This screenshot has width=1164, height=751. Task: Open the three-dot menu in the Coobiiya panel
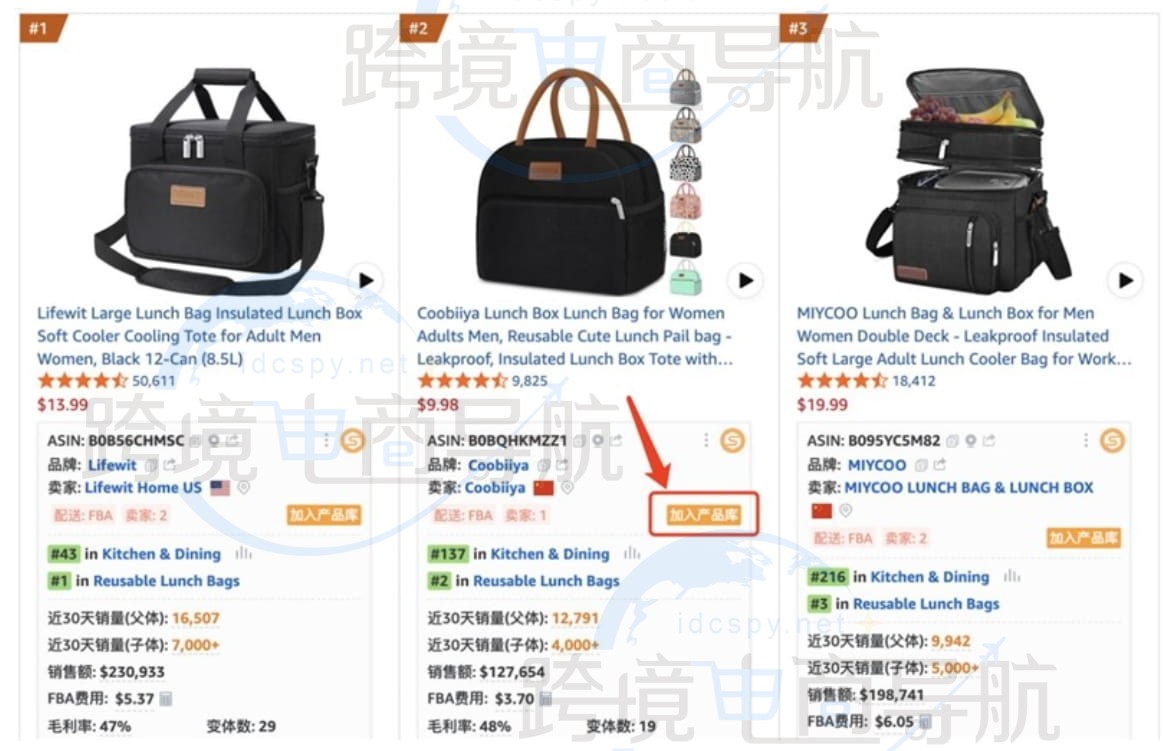[x=706, y=441]
